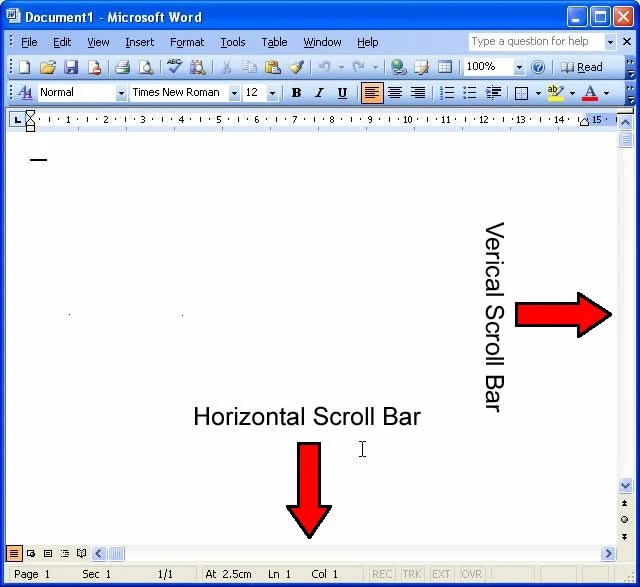Open the undo history dropdown arrow
Screen dimensions: 640x587
point(341,67)
